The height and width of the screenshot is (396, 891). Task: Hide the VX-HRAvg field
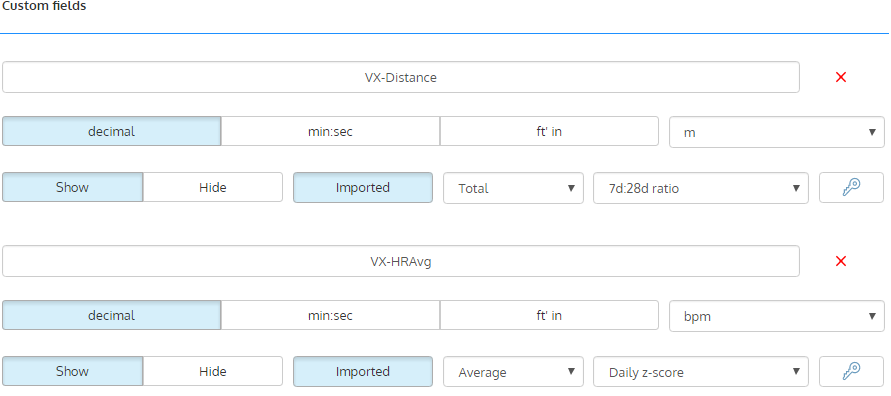click(213, 372)
